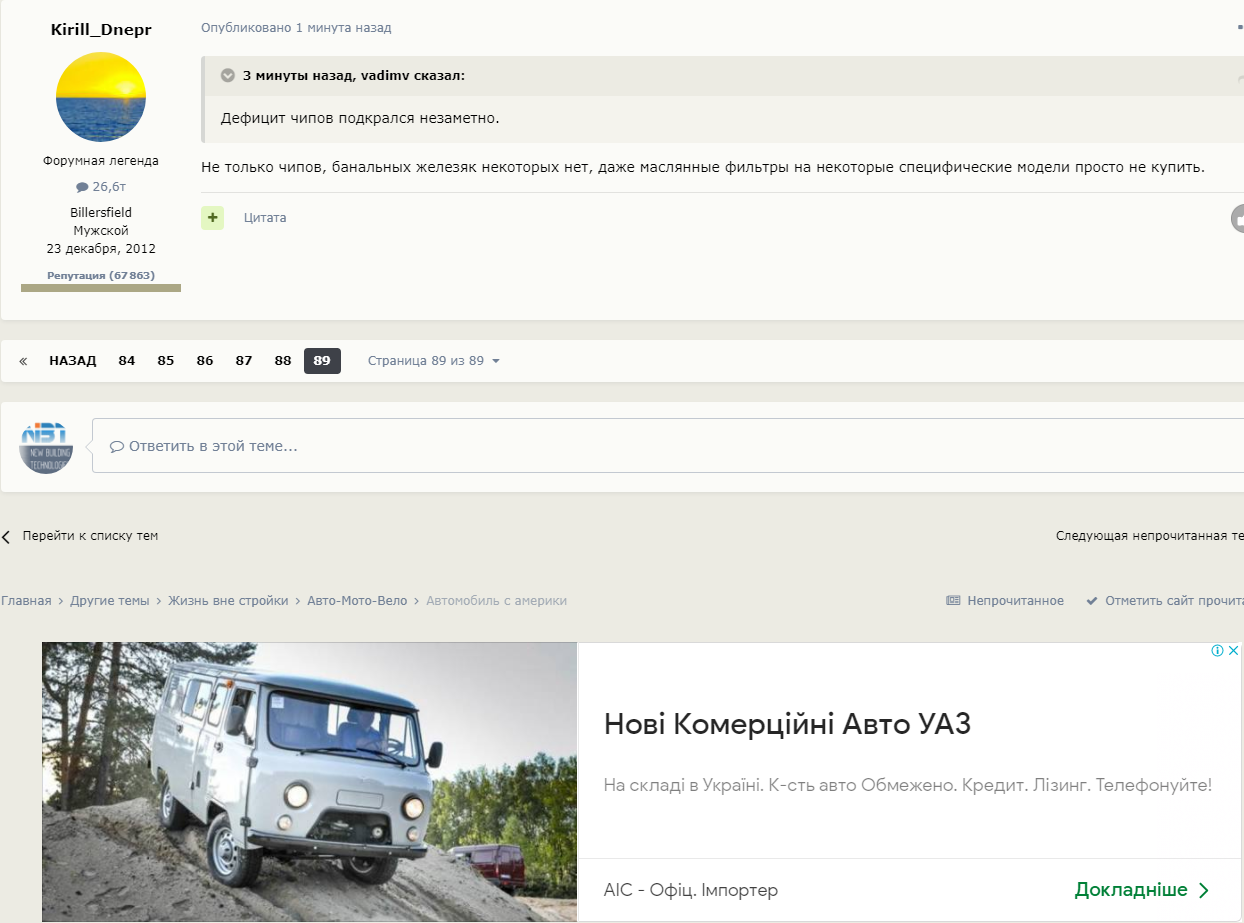The width and height of the screenshot is (1244, 923).
Task: Open the Страница 89 из 89 dropdown
Action: click(434, 361)
